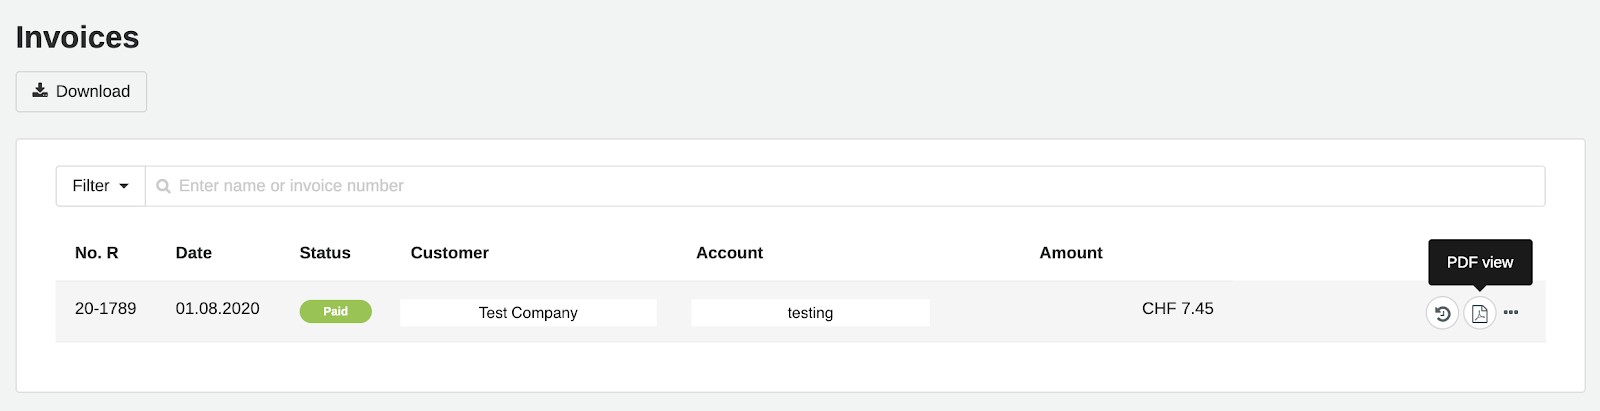Click the Account column header
Screen dimensions: 1600x411
point(729,253)
